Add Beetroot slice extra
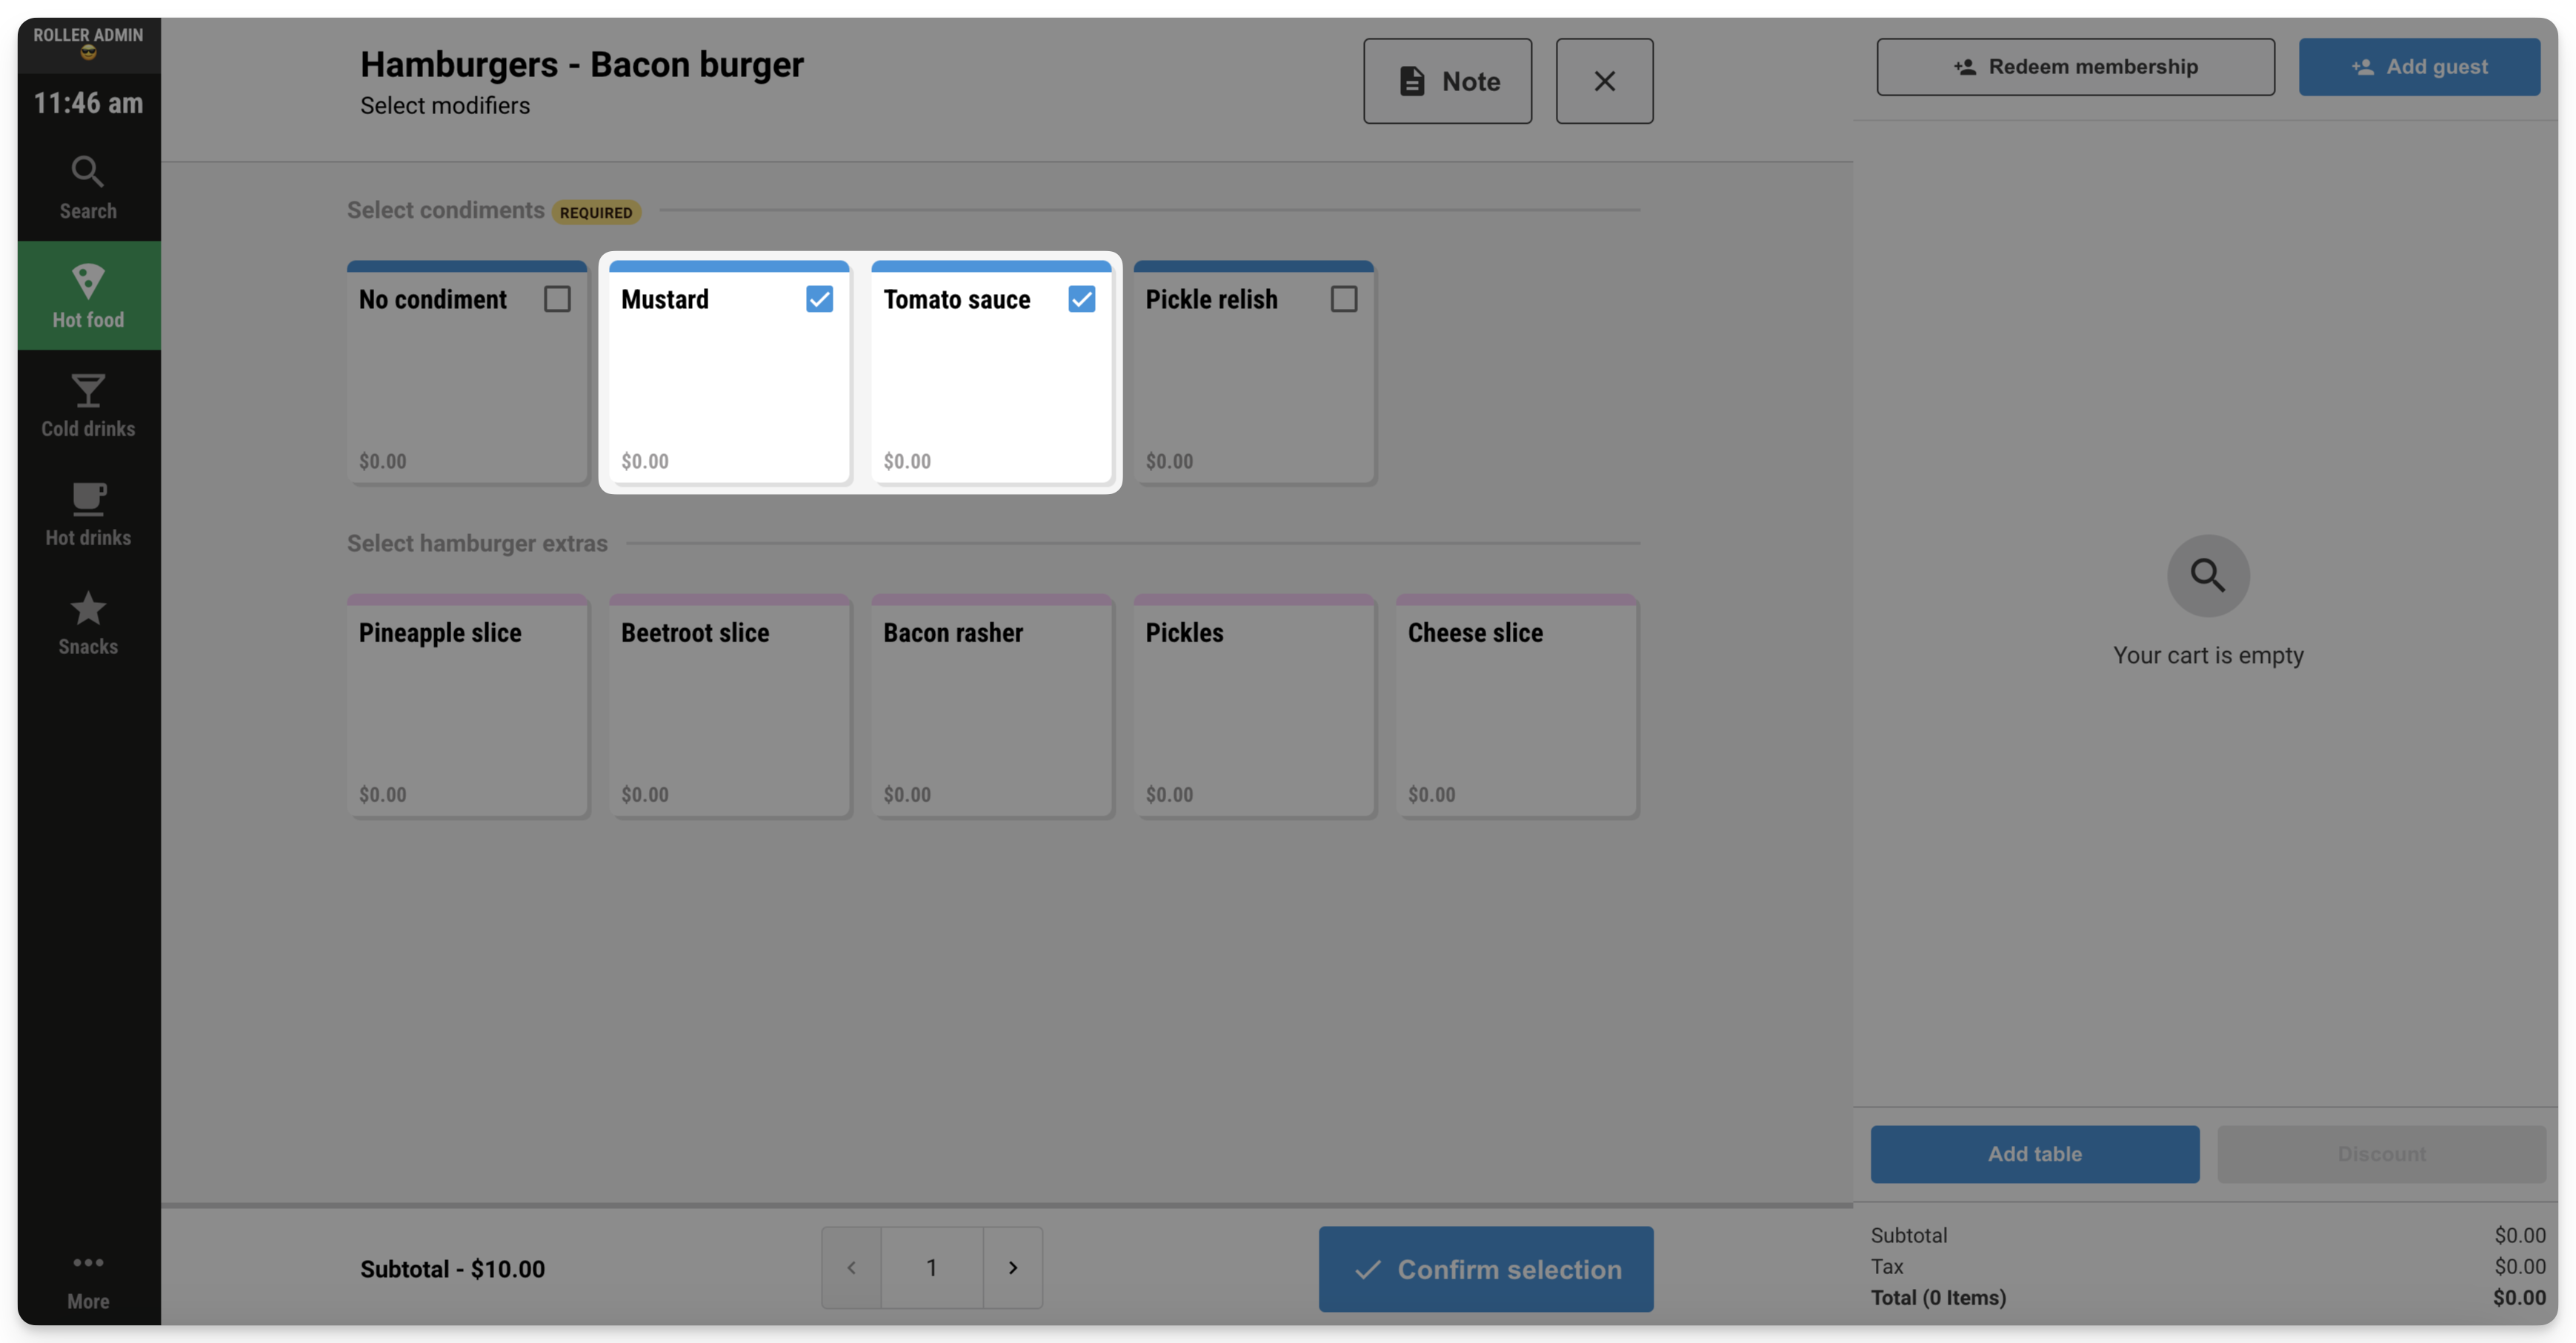This screenshot has height=1343, width=2576. tap(729, 707)
